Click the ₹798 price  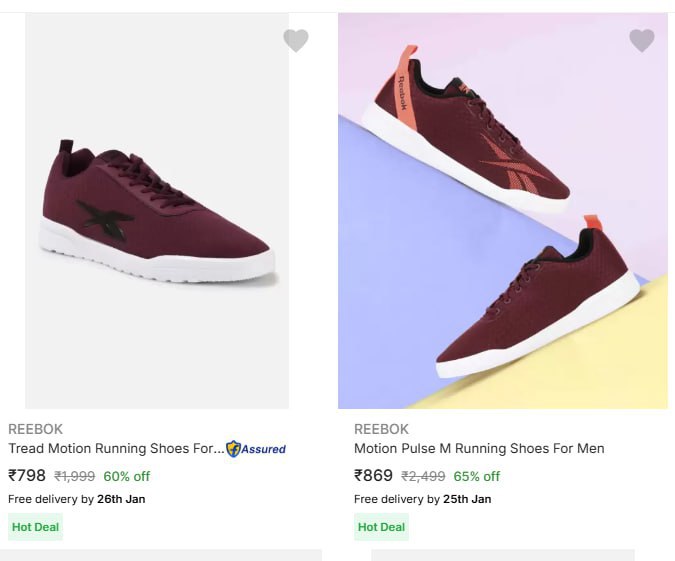click(x=27, y=476)
